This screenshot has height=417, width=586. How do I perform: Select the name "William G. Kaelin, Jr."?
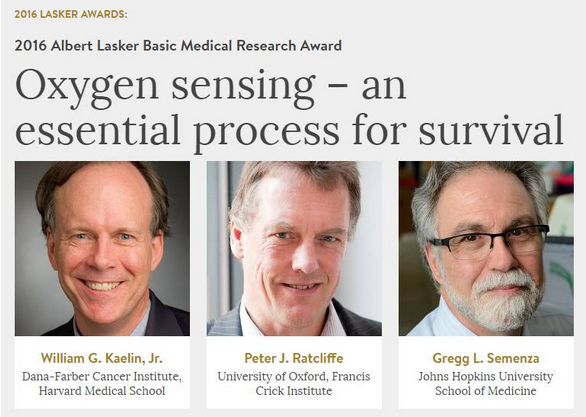pyautogui.click(x=102, y=359)
